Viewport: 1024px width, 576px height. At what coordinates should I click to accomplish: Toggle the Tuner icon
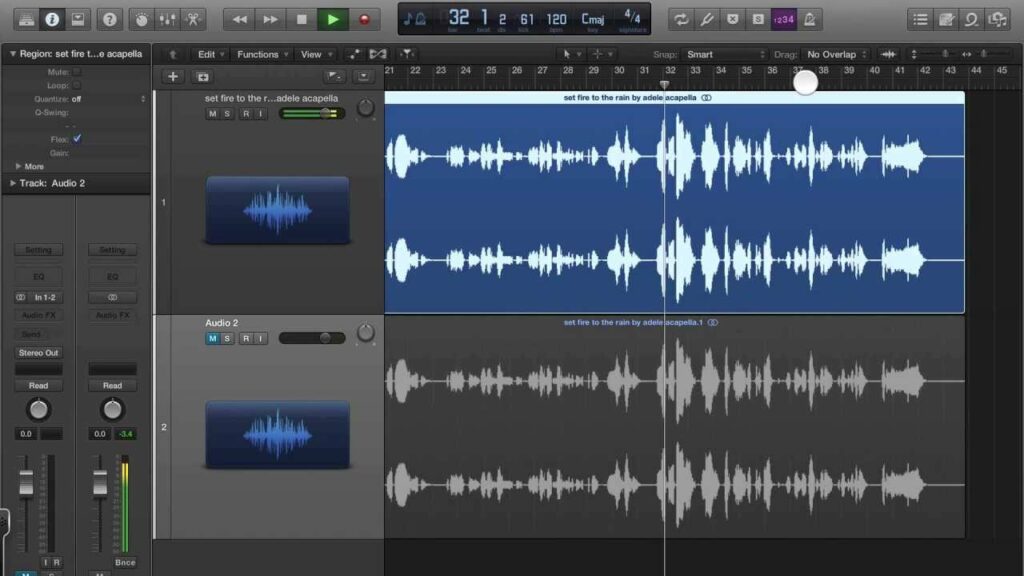click(x=707, y=20)
